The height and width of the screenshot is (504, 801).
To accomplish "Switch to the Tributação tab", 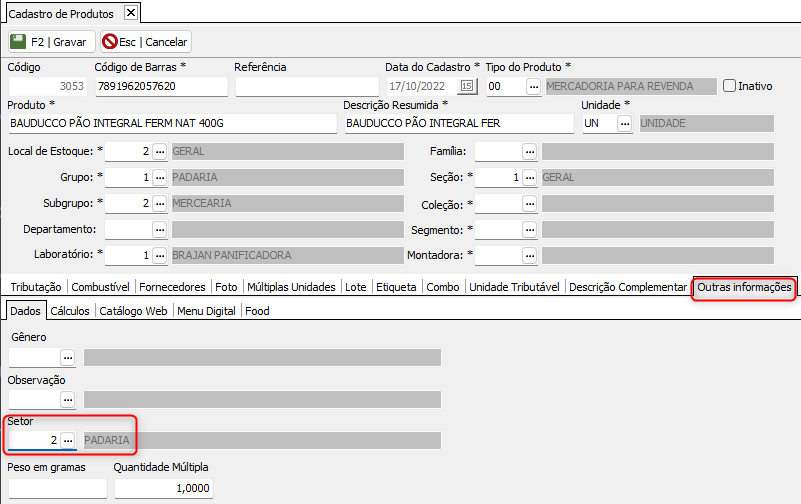I will (35, 287).
